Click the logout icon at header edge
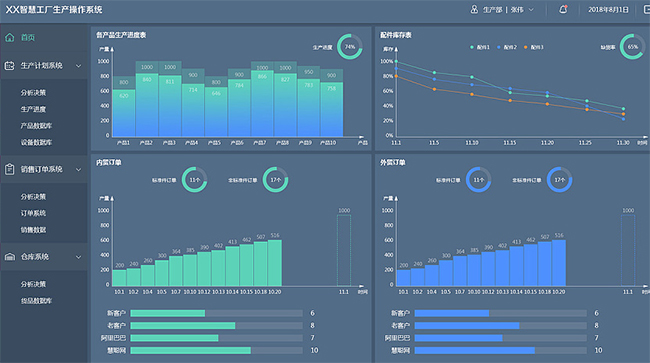The height and width of the screenshot is (363, 650). point(646,10)
